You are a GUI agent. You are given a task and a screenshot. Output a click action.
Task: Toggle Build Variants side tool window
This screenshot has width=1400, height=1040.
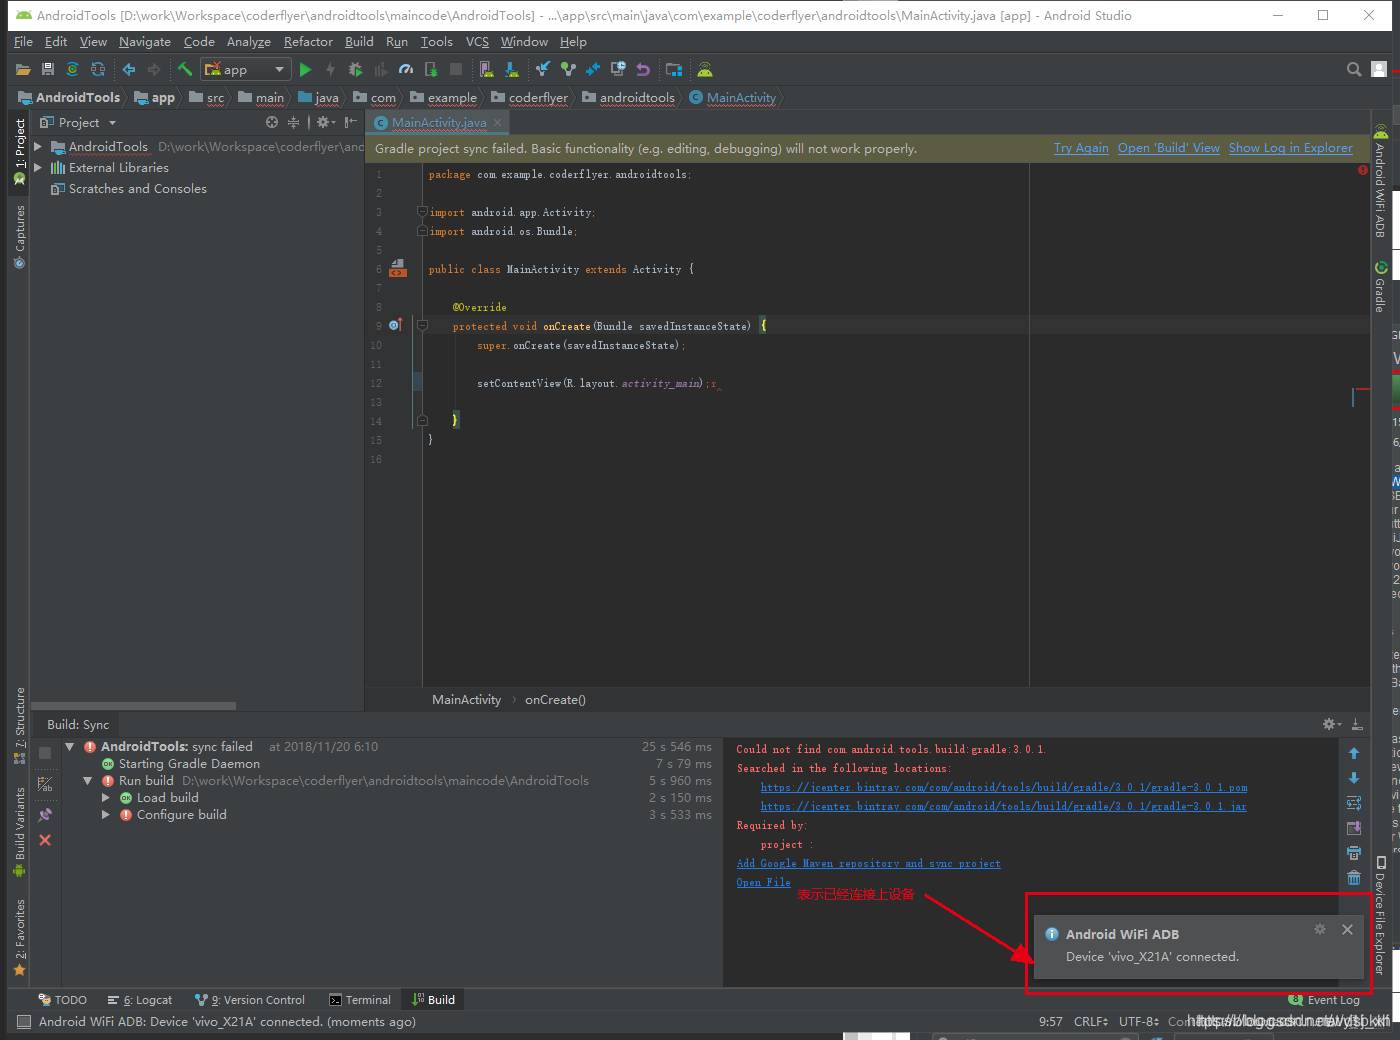point(19,832)
